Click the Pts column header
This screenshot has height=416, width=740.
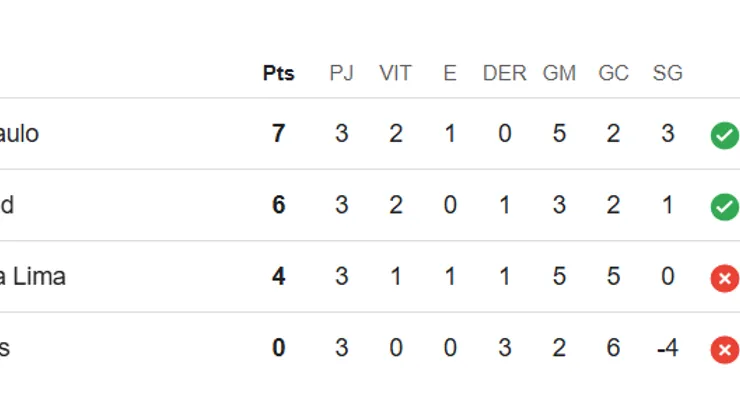(278, 74)
